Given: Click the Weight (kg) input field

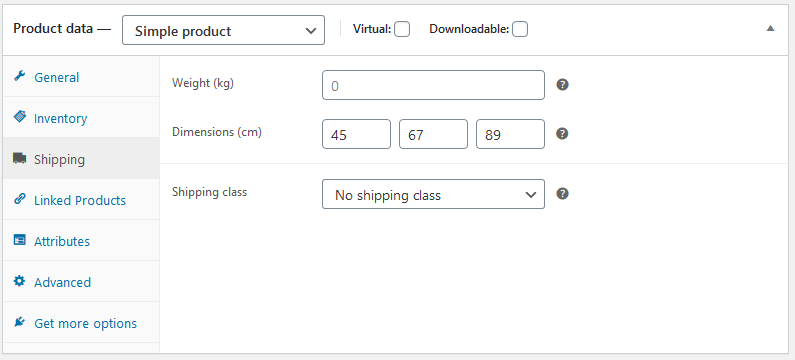Looking at the screenshot, I should pyautogui.click(x=433, y=85).
